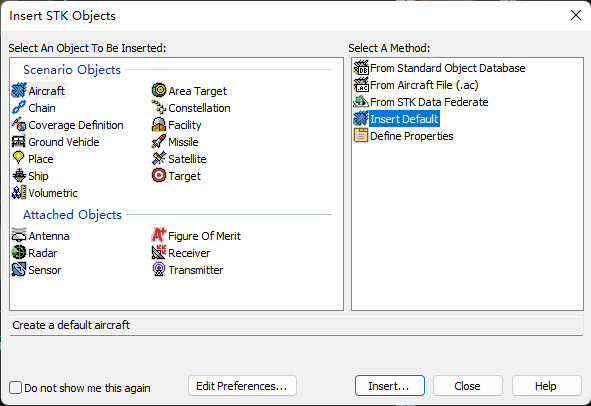Click the 'Constellation' label
This screenshot has width=591, height=406.
(199, 108)
